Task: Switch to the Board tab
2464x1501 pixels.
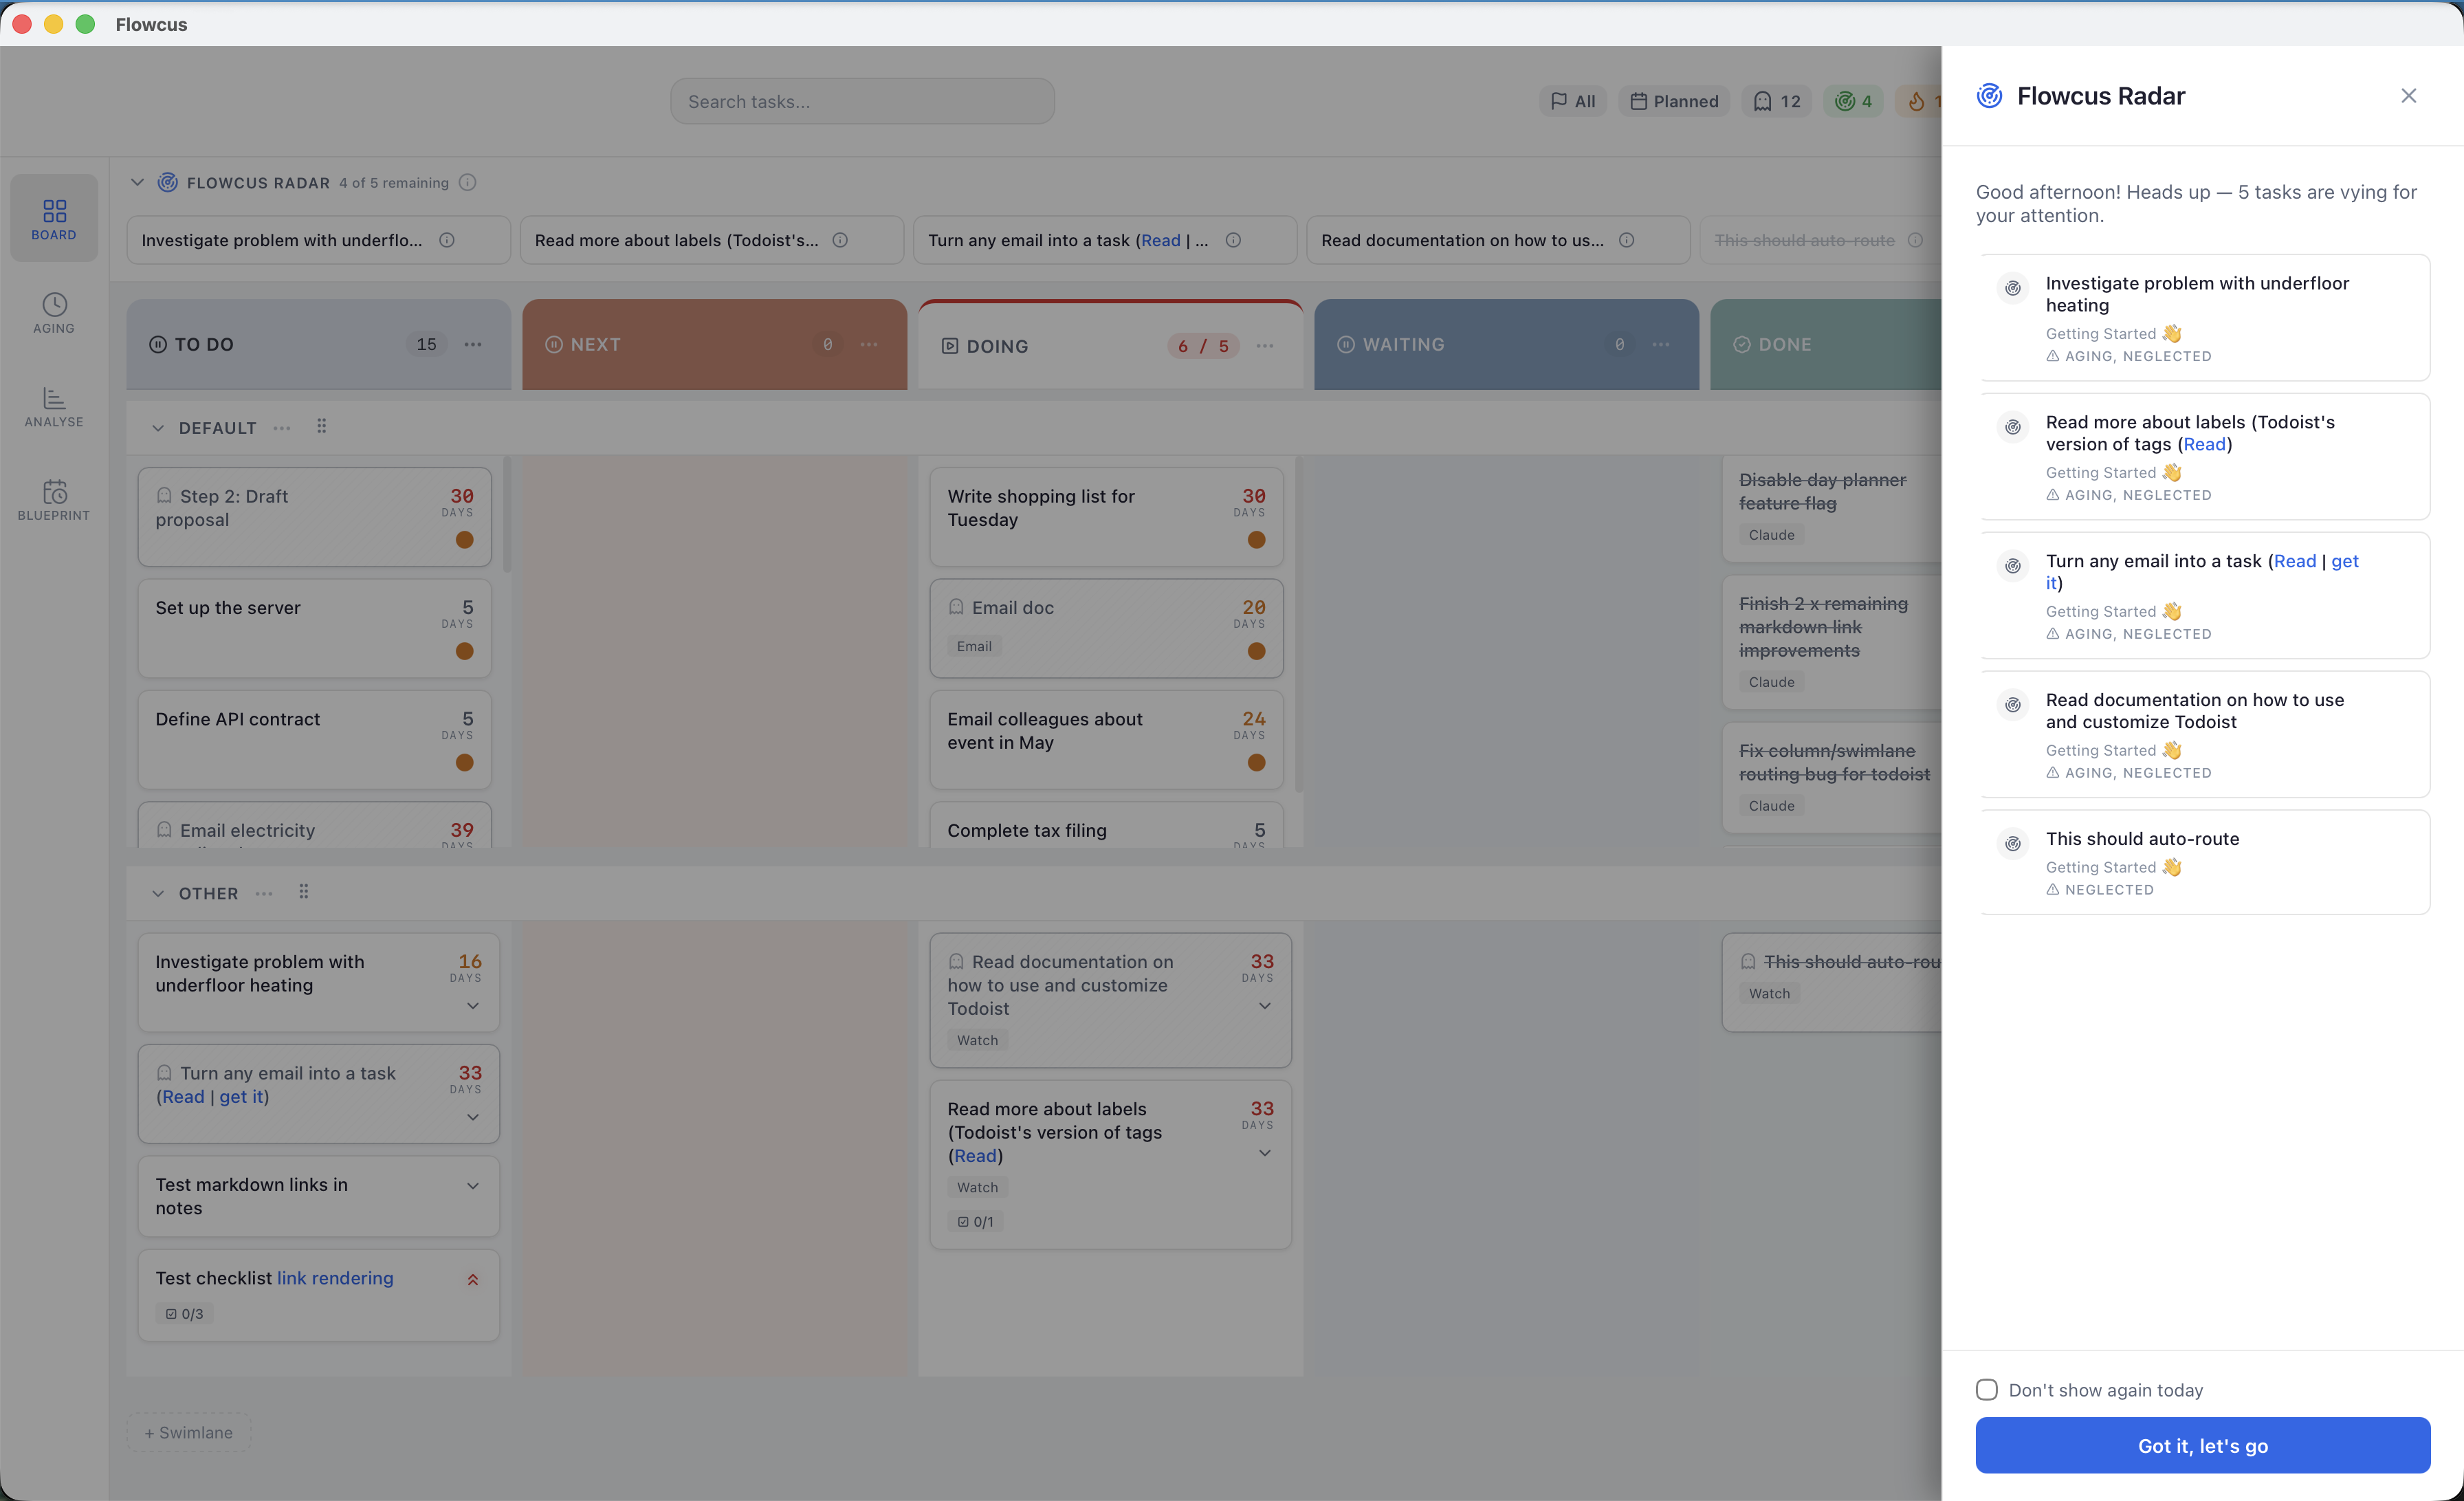Action: [x=54, y=219]
